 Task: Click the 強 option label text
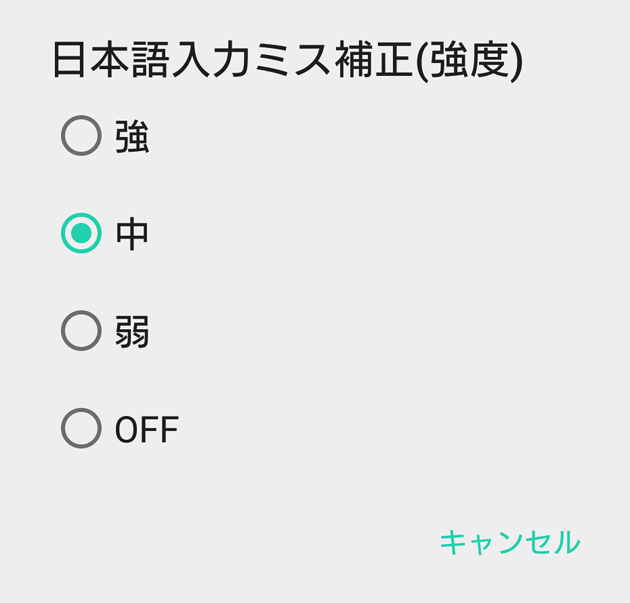(132, 137)
